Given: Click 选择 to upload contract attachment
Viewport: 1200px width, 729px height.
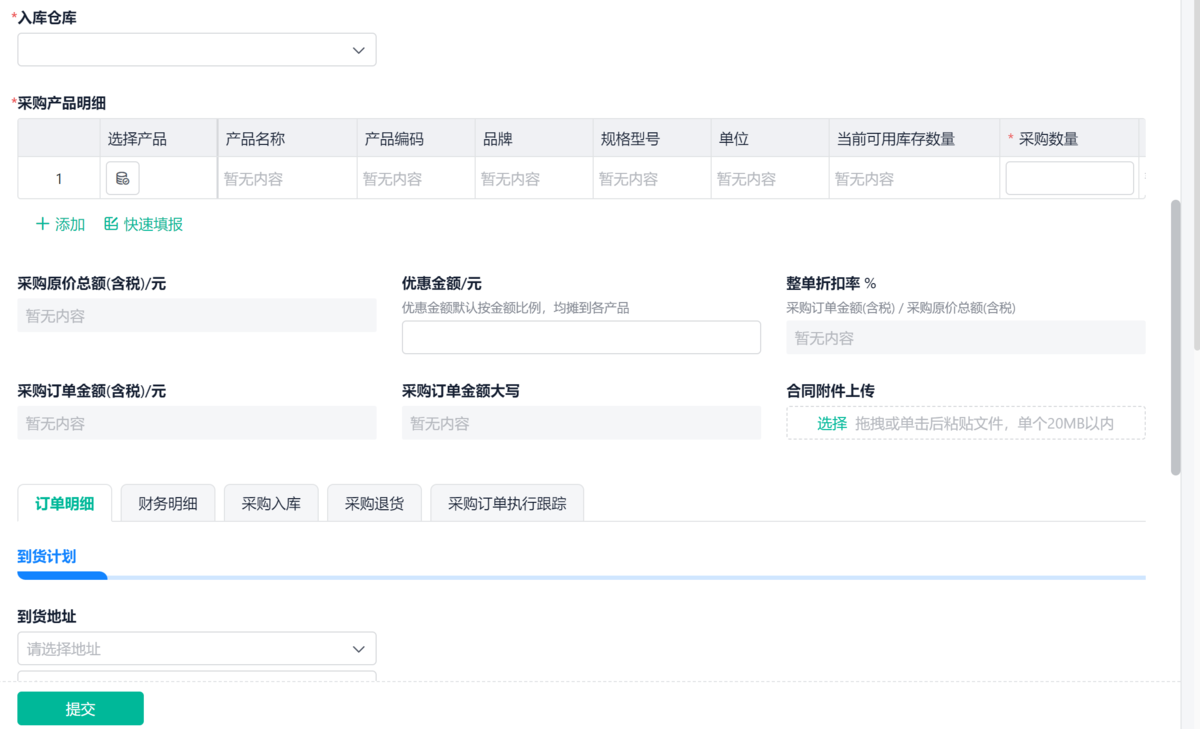Looking at the screenshot, I should pos(832,423).
